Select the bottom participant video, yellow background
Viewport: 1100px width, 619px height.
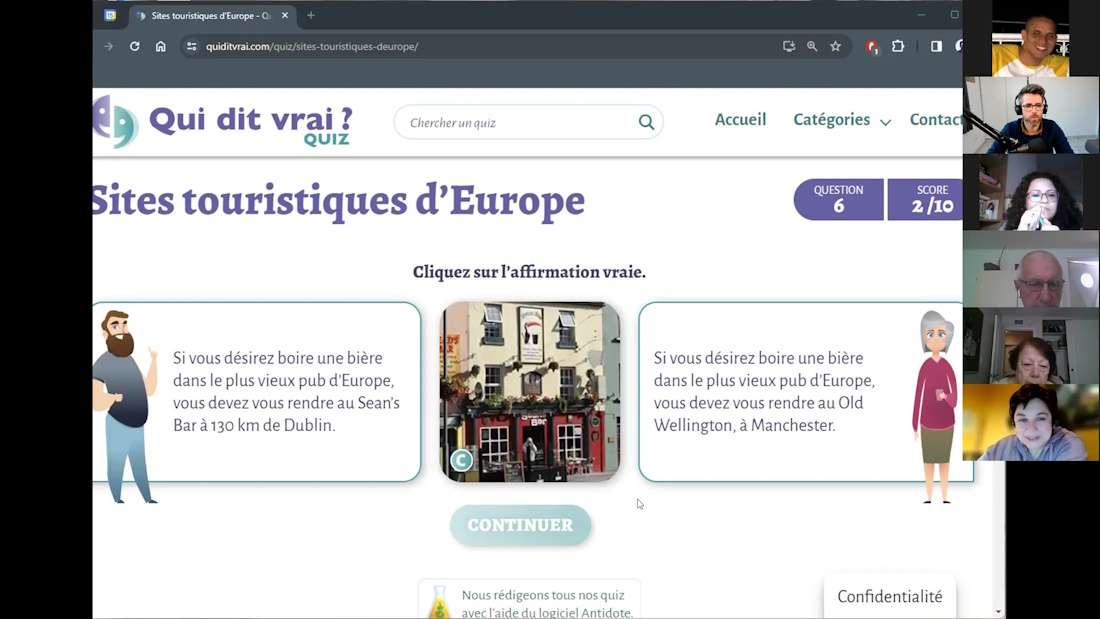pyautogui.click(x=1031, y=422)
